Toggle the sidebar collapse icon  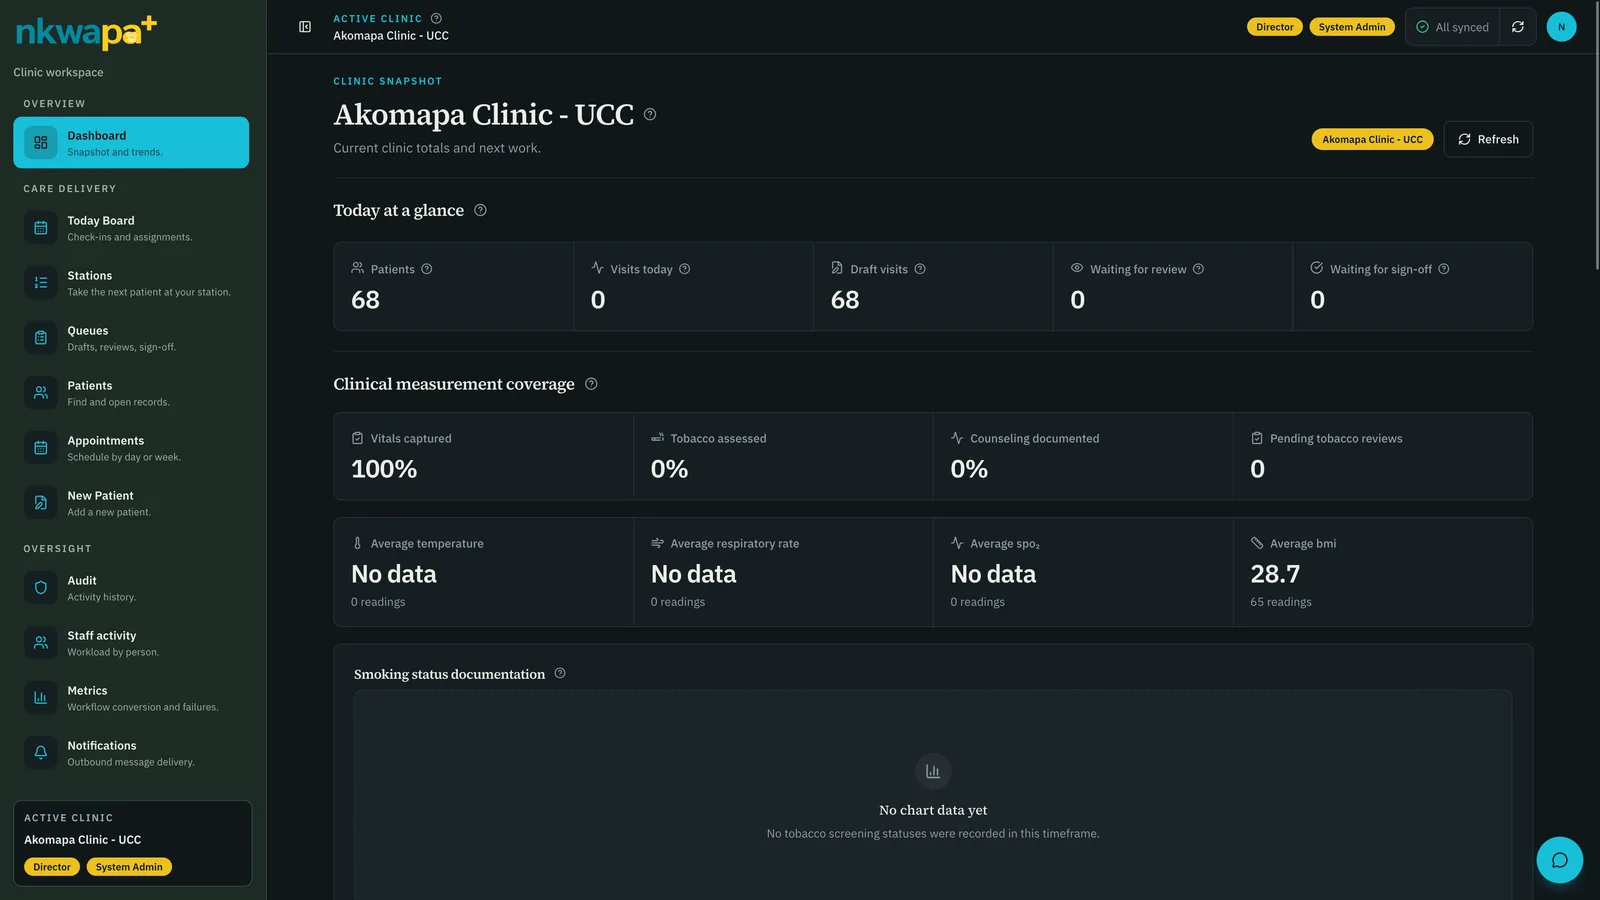pyautogui.click(x=305, y=27)
